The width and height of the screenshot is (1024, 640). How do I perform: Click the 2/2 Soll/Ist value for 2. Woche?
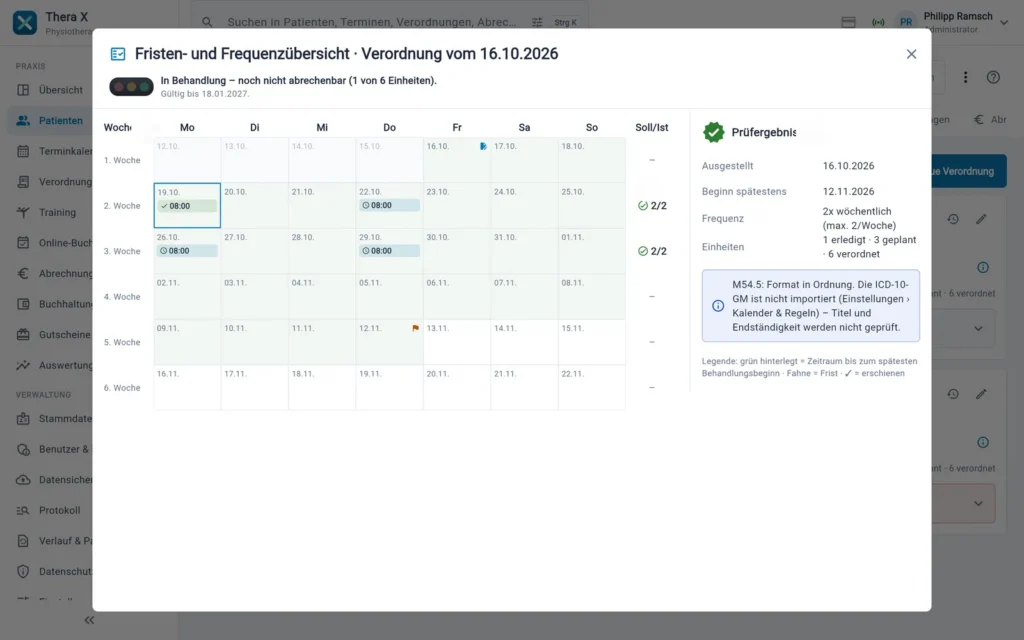(x=652, y=206)
